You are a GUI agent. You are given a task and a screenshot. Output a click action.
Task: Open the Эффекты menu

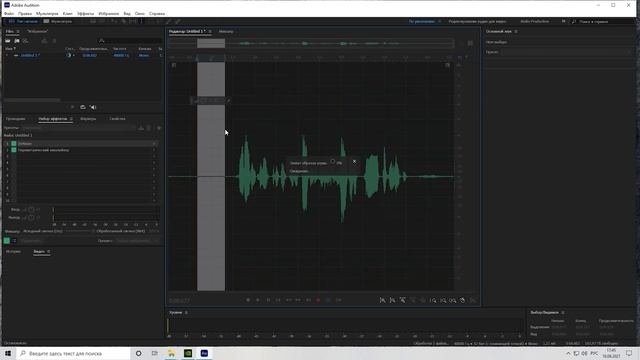click(x=85, y=13)
